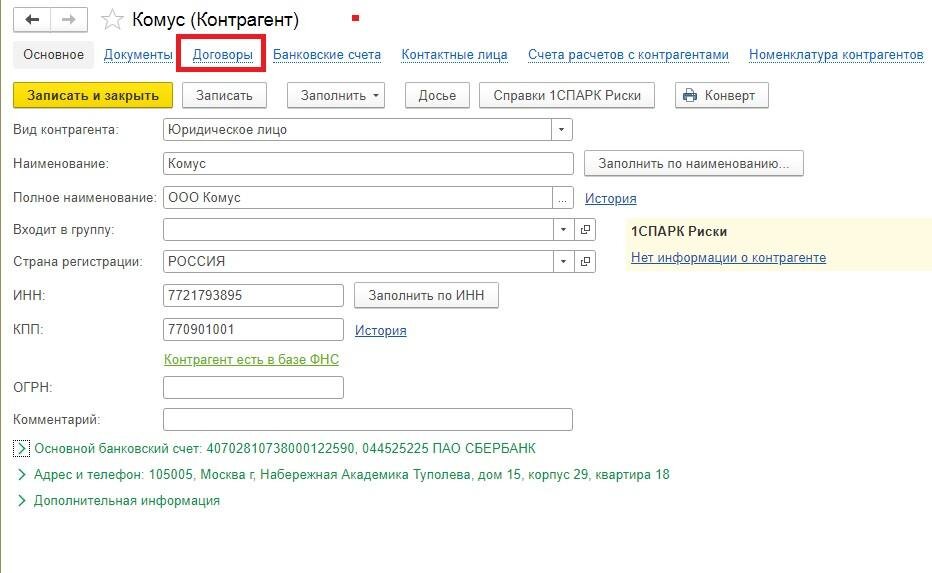Viewport: 932px width, 573px height.
Task: Click the Конверт print button
Action: 722,95
